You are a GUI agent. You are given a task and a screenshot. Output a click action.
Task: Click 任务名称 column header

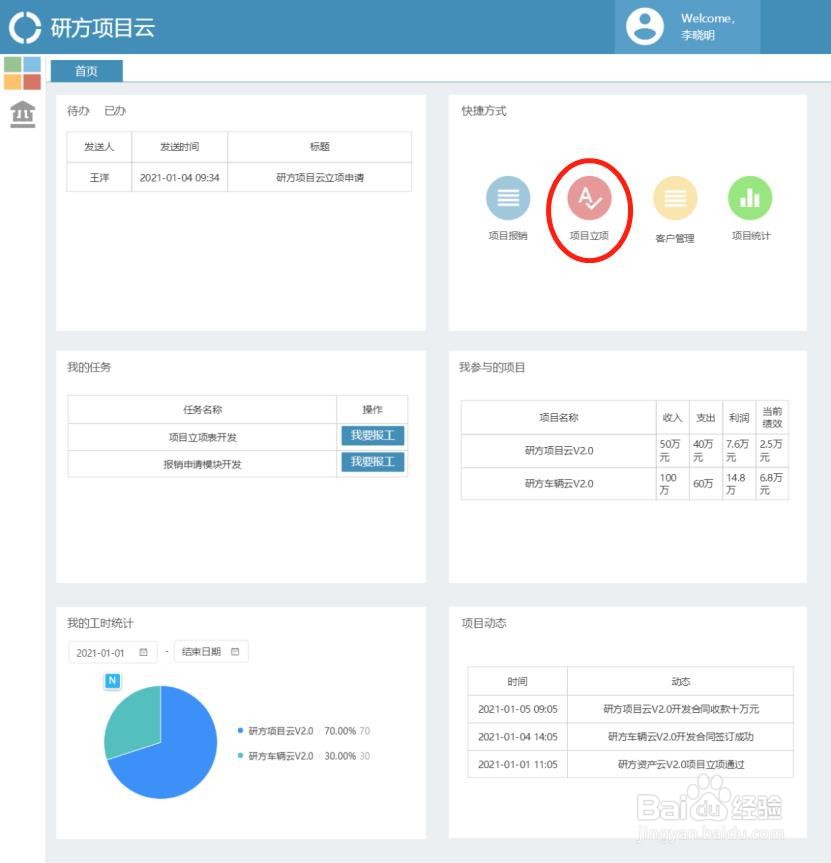coord(203,409)
